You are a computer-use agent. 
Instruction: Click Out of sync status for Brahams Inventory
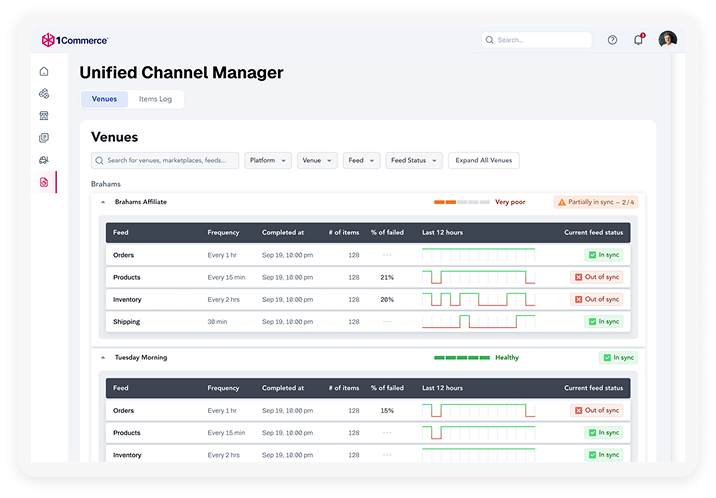coord(596,299)
